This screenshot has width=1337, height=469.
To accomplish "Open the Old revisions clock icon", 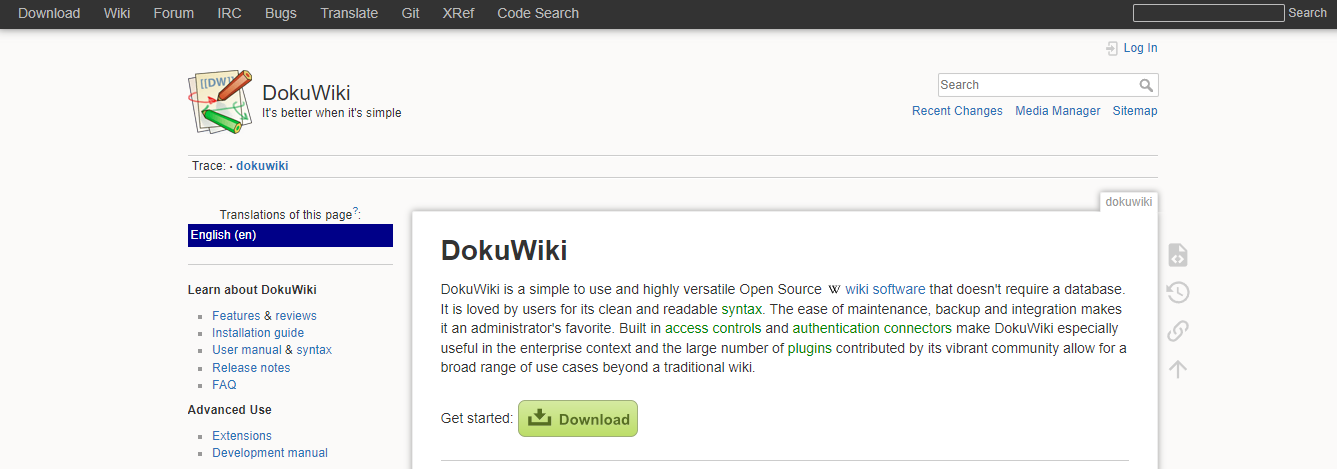I will pyautogui.click(x=1178, y=292).
